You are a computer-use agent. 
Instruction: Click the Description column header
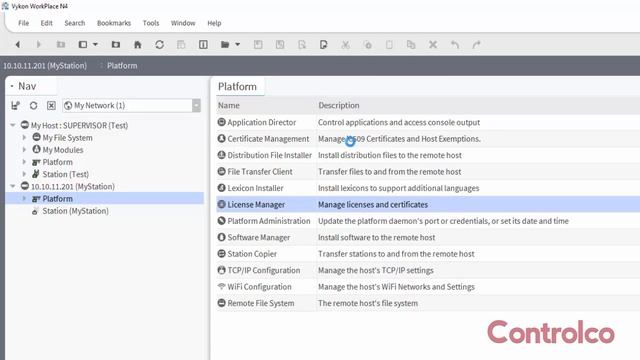[x=339, y=105]
